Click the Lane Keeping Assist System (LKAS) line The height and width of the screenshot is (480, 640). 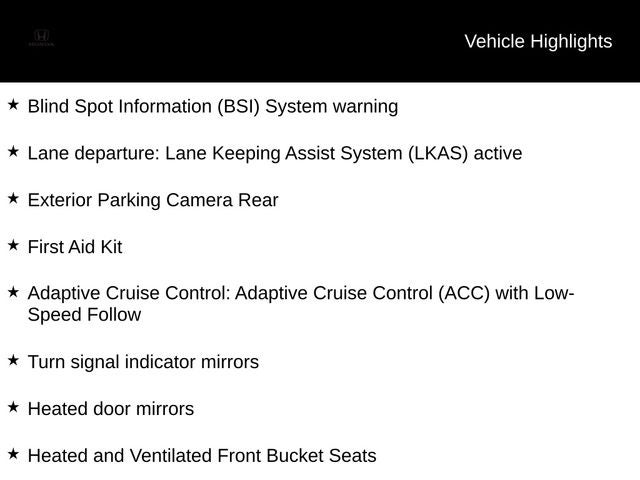coord(275,154)
